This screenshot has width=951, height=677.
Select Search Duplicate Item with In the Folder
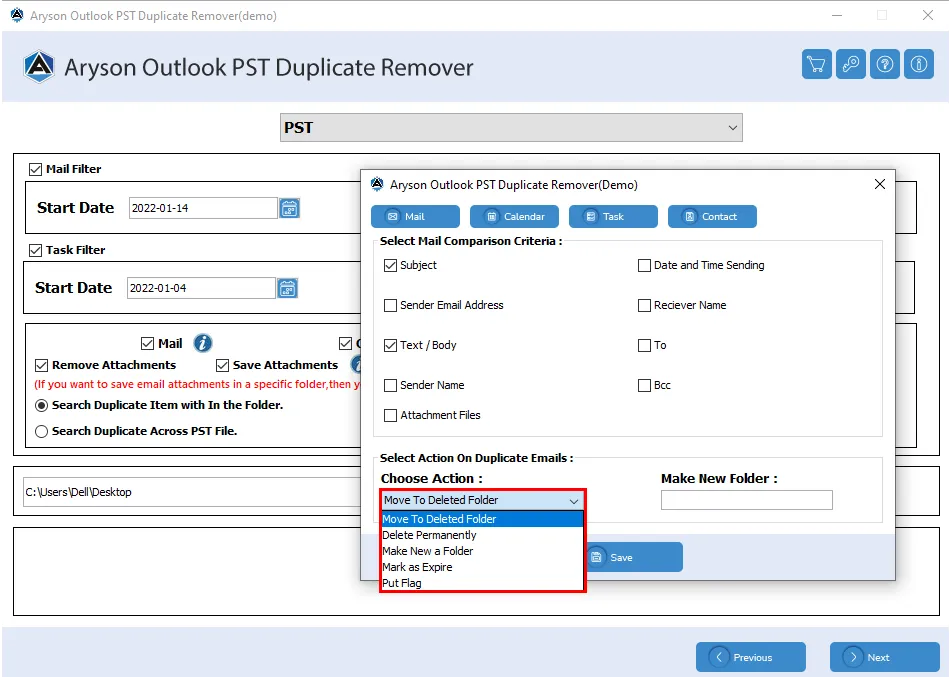pos(41,405)
